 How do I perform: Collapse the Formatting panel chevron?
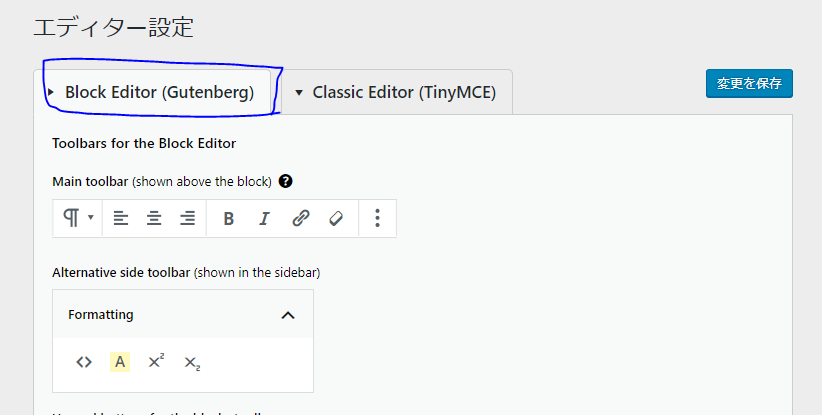tap(288, 315)
